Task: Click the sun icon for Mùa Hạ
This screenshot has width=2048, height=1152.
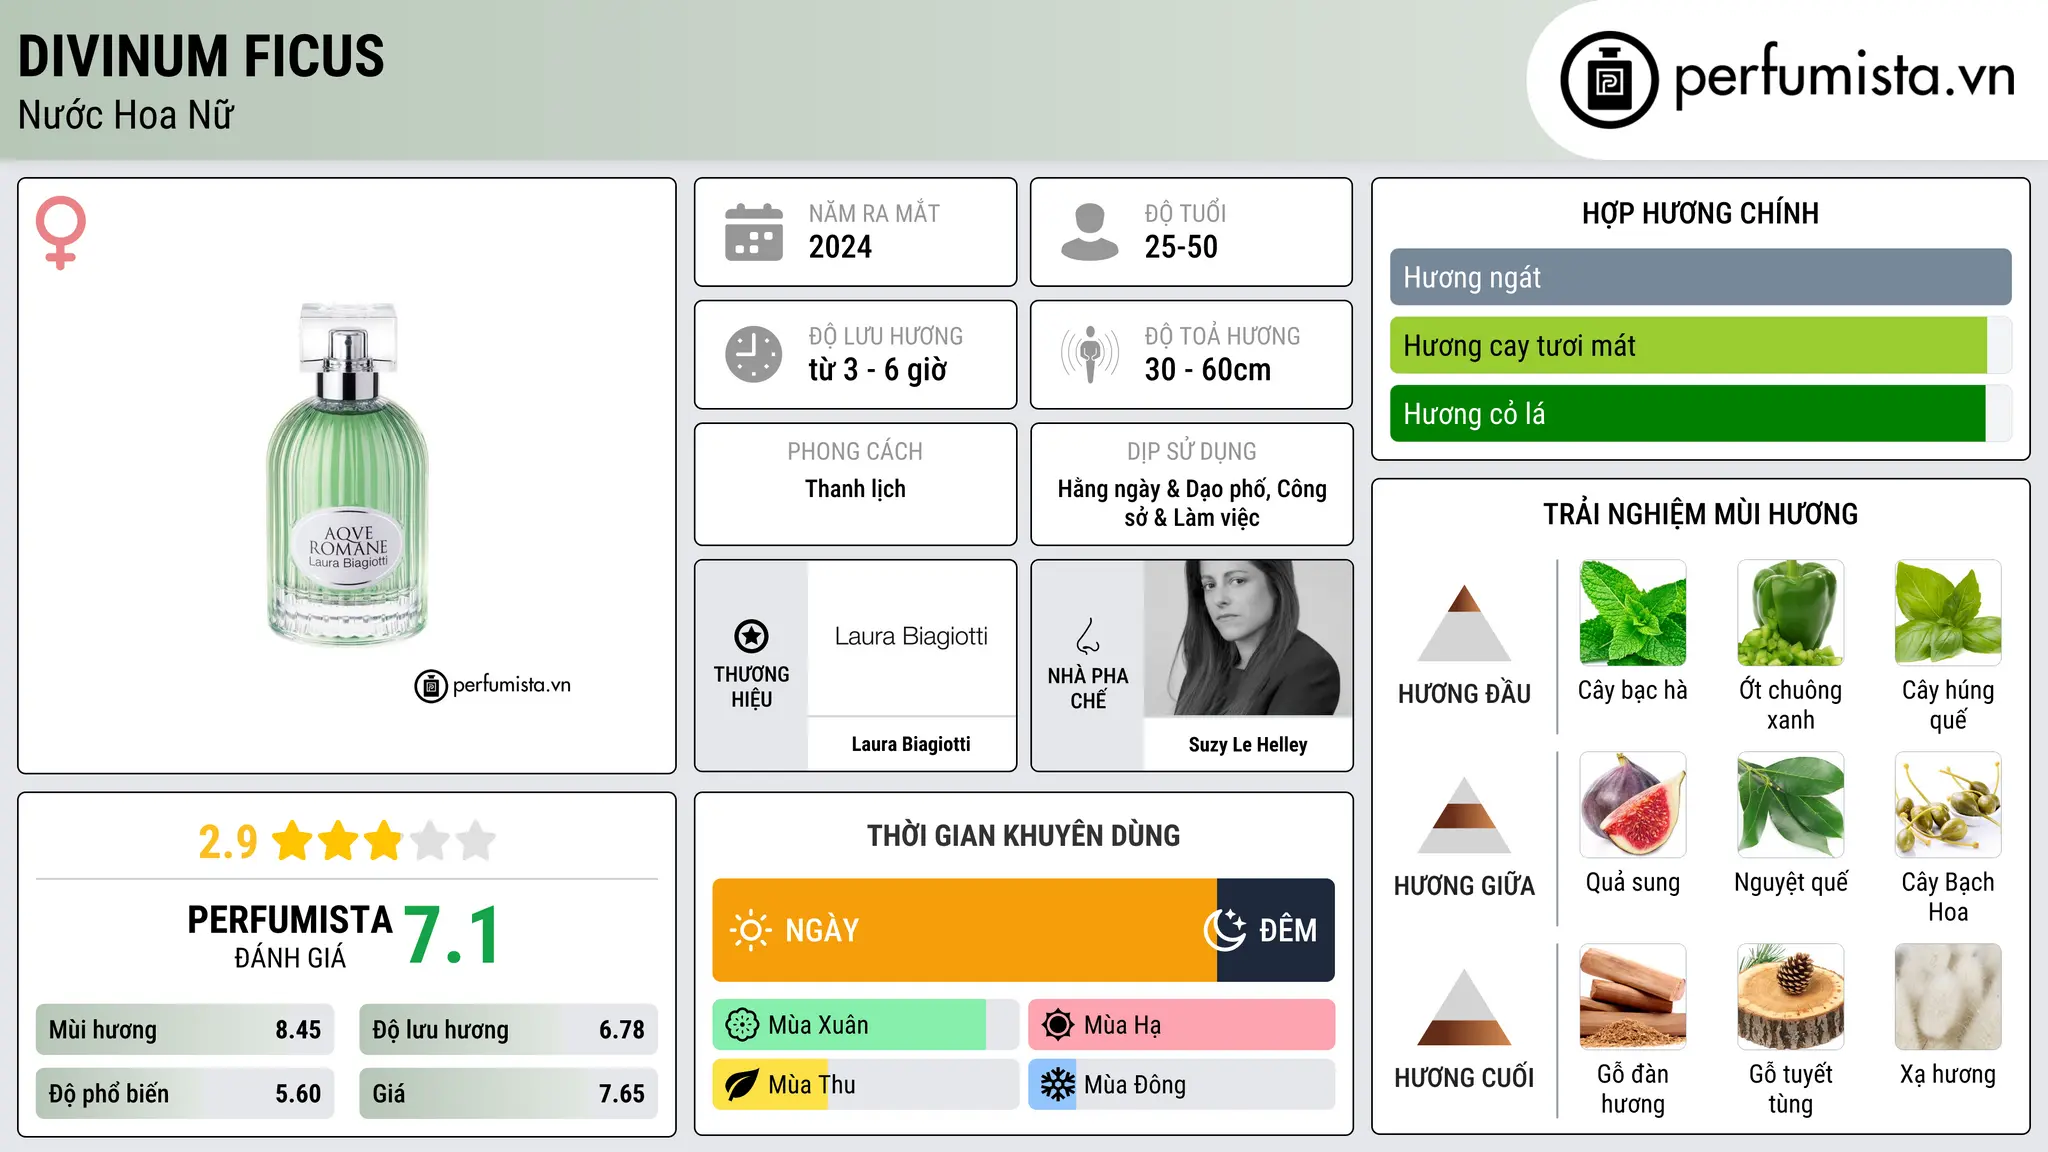Action: pos(1058,1025)
